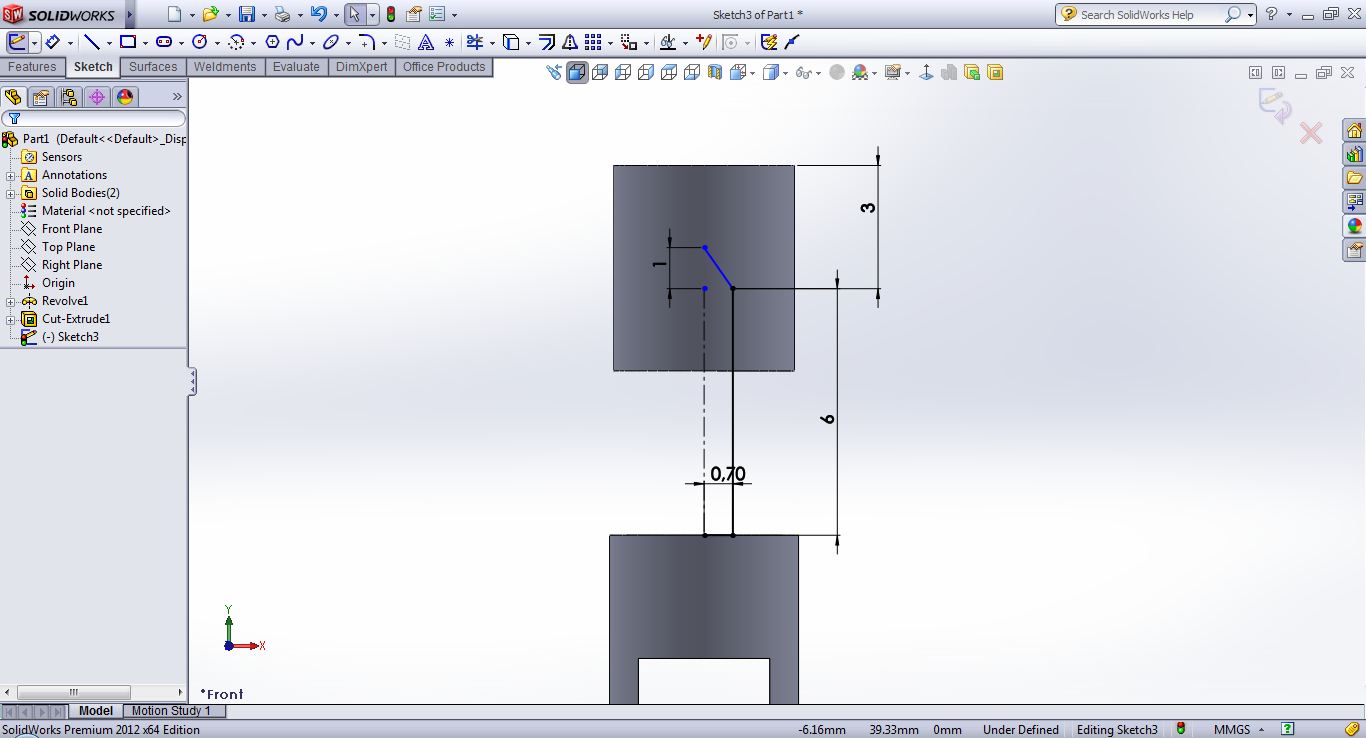Select the Line sketch tool
1366x738 pixels.
[92, 42]
